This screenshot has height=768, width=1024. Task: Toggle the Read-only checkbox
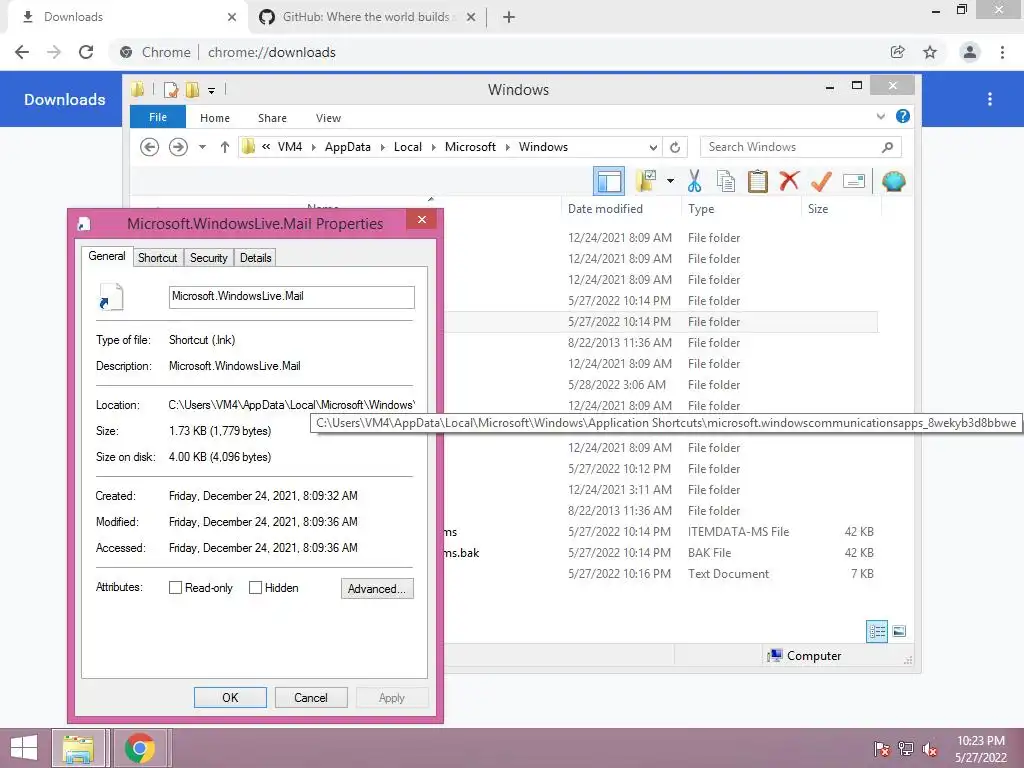pos(175,588)
